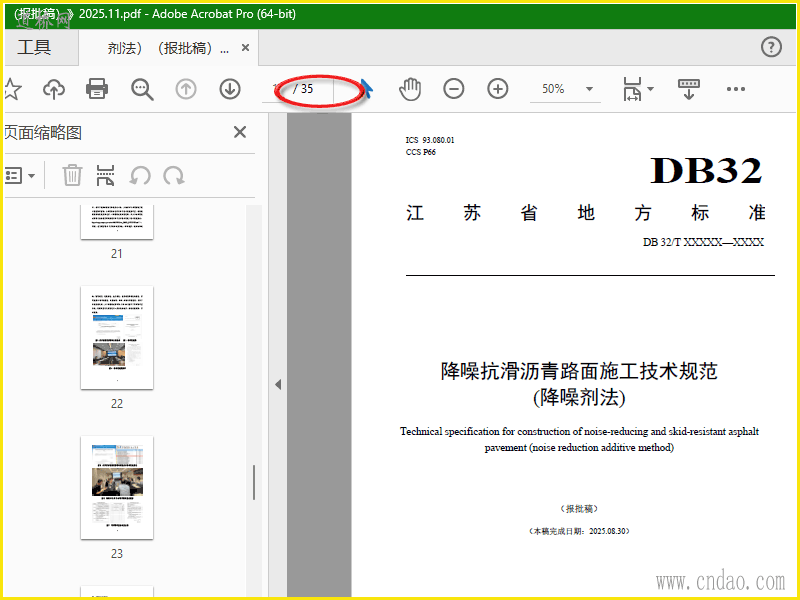This screenshot has width=800, height=600.
Task: Show more tools via ellipsis icon
Action: [736, 89]
